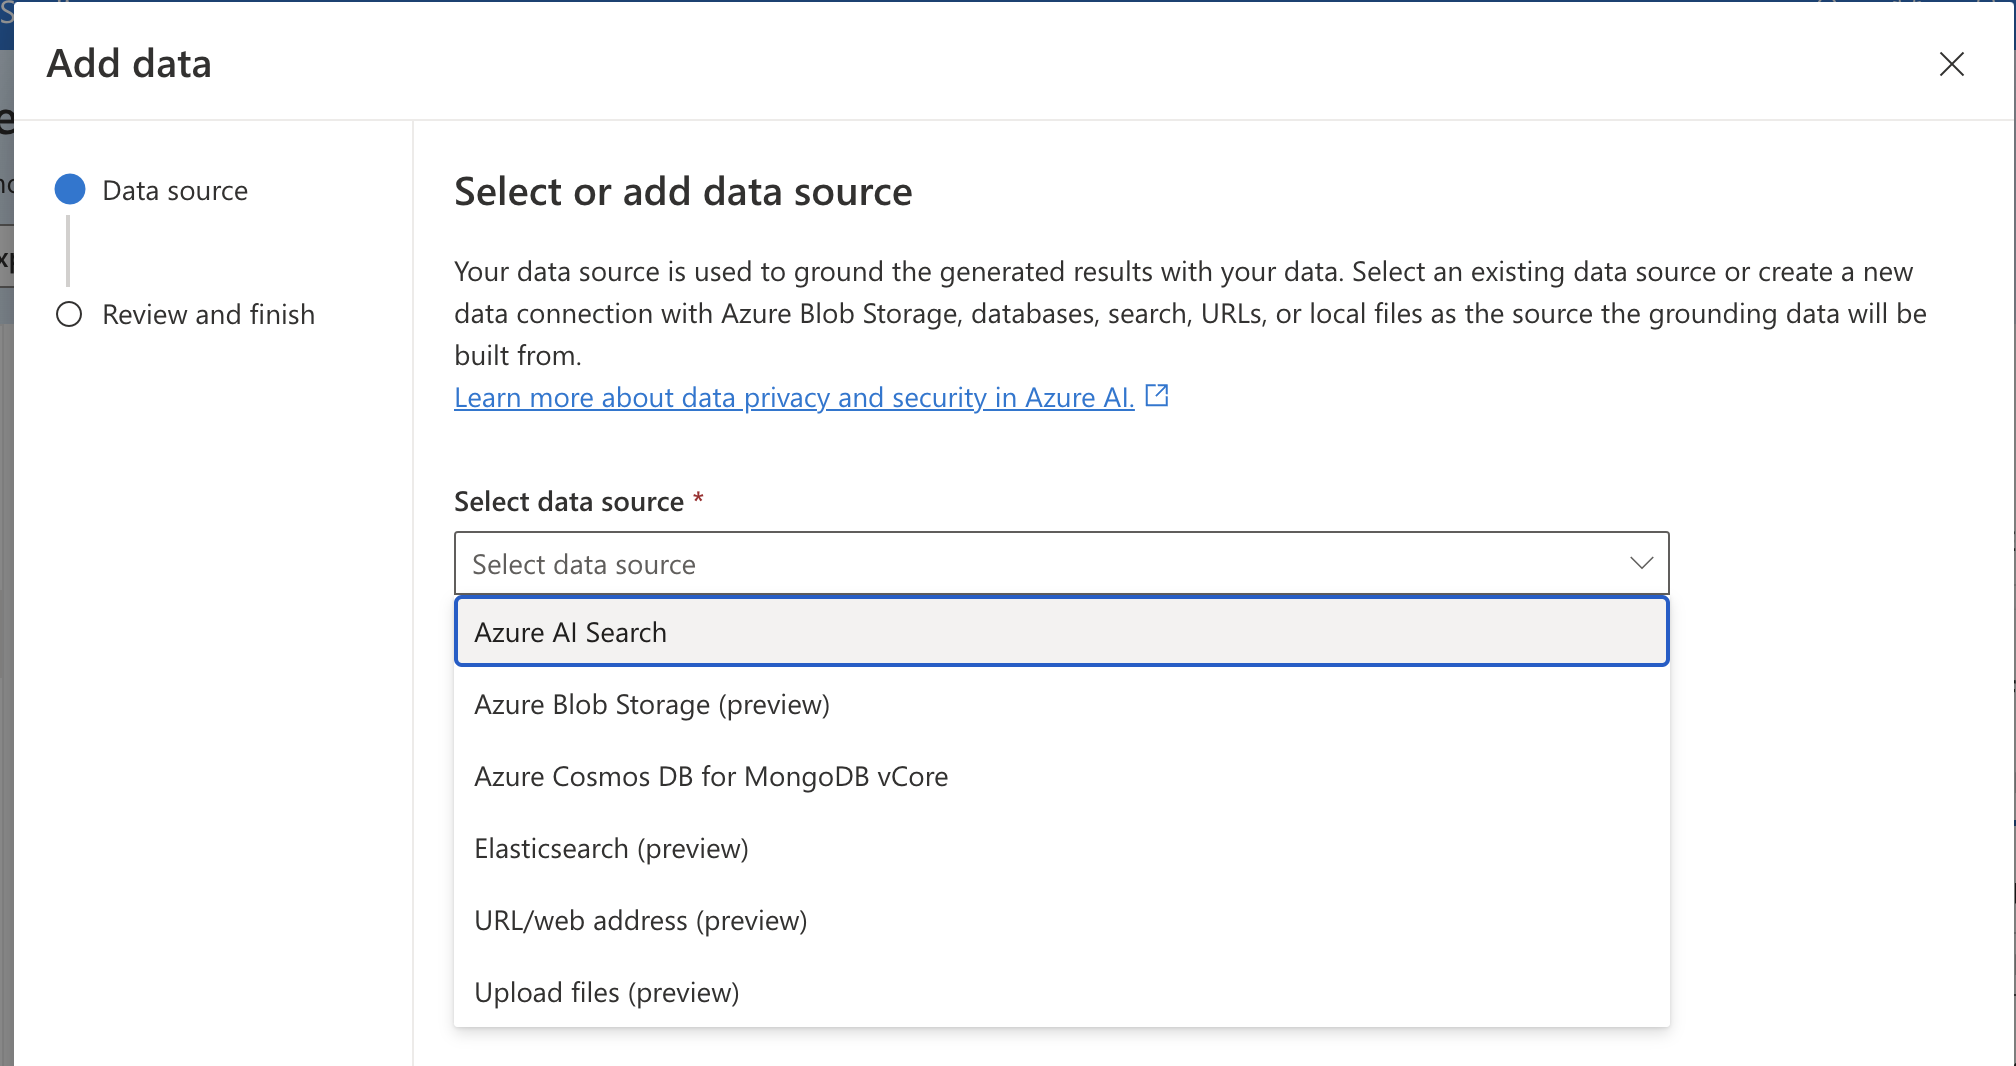The width and height of the screenshot is (2016, 1066).
Task: Click the bold Select data source field label
Action: (x=569, y=502)
